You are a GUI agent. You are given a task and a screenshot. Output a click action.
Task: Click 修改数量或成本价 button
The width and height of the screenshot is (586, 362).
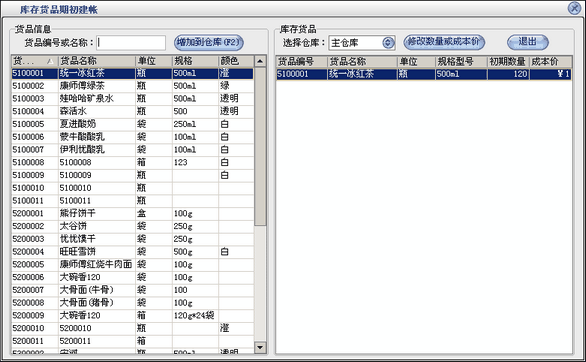tap(444, 42)
